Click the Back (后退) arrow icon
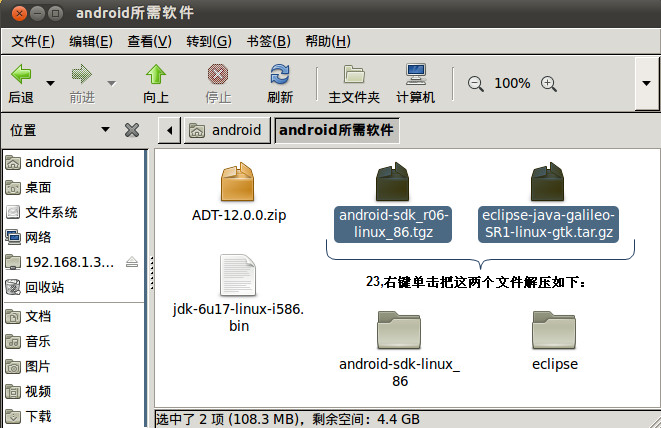This screenshot has width=661, height=428. (21, 75)
